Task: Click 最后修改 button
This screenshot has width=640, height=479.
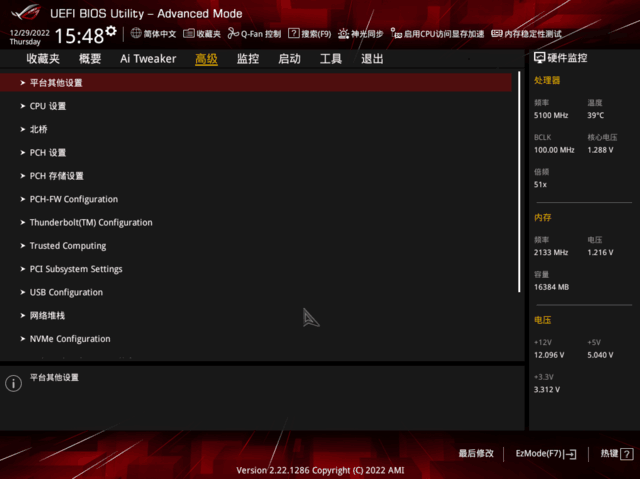Action: (476, 454)
